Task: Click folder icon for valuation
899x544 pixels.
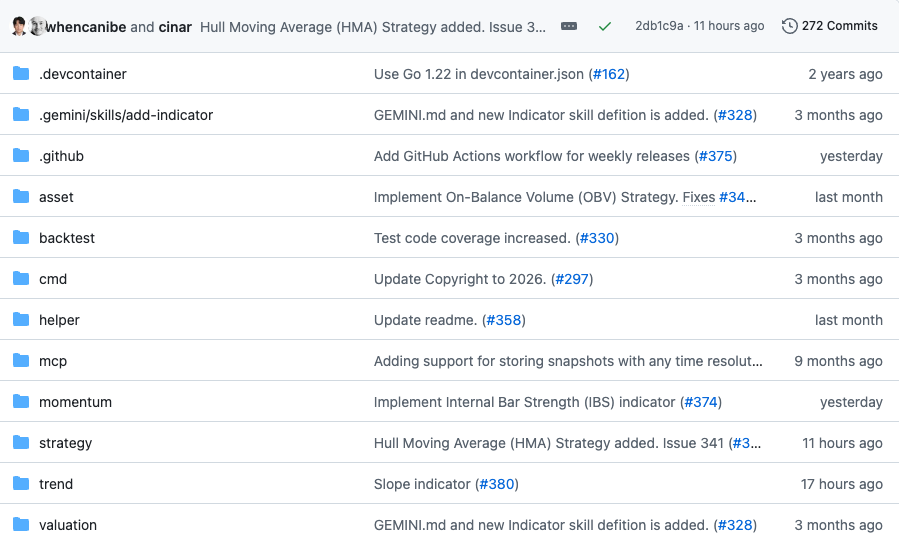Action: click(21, 525)
